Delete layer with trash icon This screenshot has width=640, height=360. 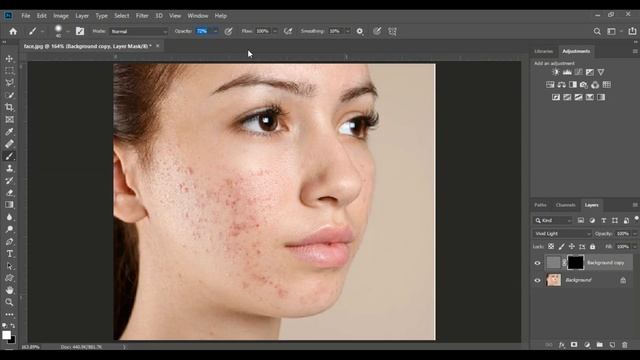point(624,345)
